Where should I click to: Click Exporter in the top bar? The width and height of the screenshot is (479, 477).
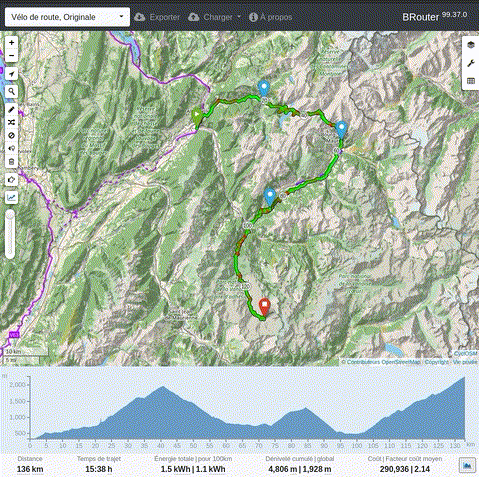click(157, 17)
